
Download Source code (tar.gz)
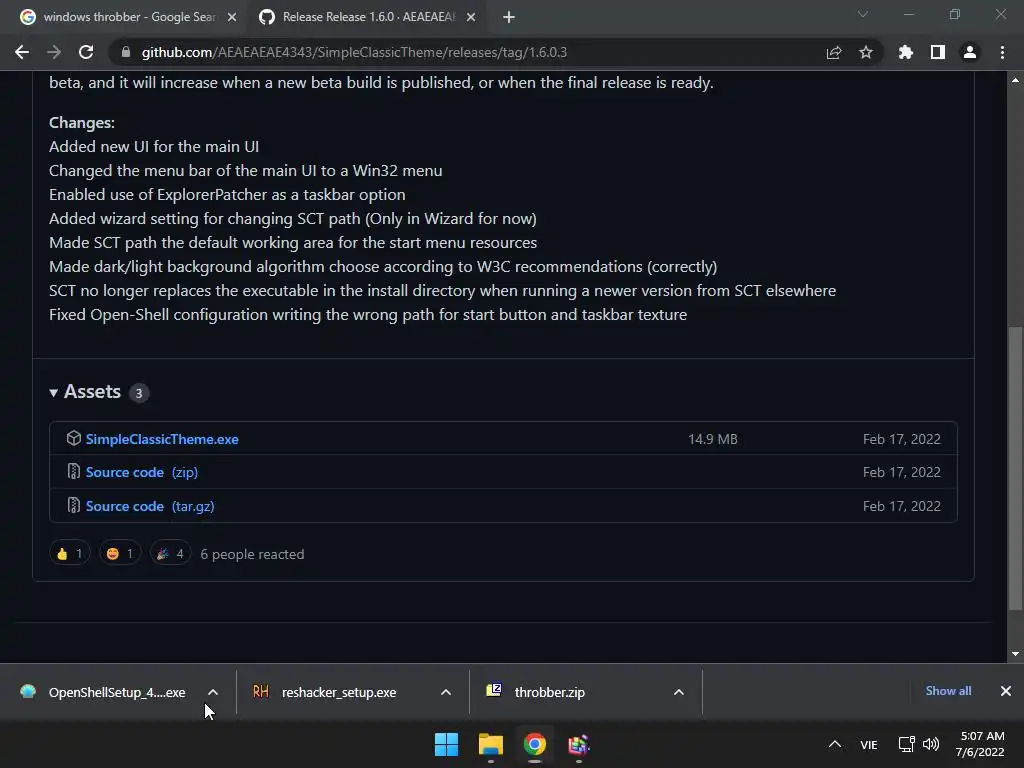point(150,506)
